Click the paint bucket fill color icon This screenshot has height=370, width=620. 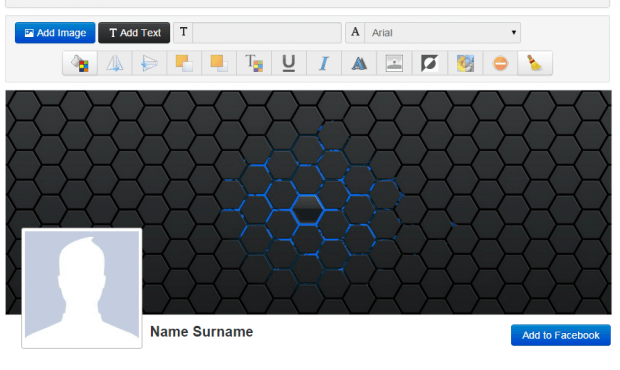80,63
